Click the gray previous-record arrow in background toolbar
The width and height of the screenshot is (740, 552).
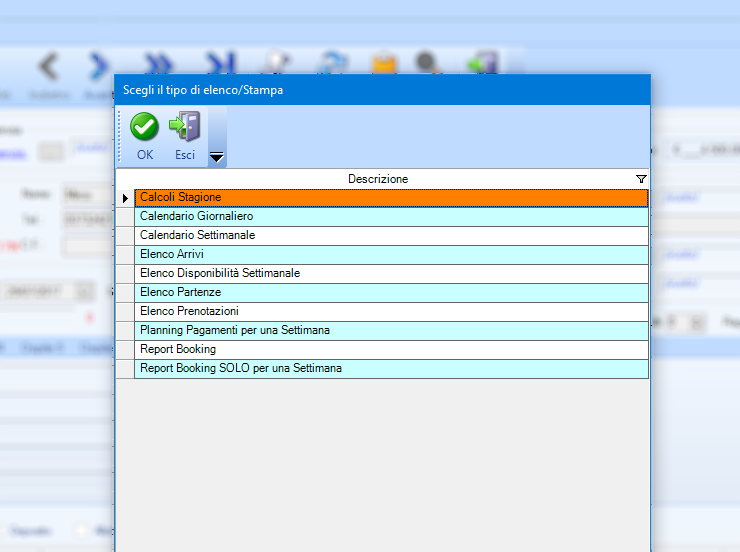click(48, 65)
